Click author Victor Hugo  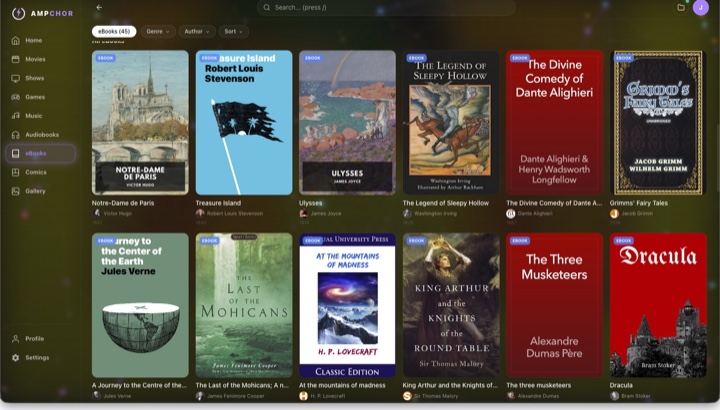[117, 213]
